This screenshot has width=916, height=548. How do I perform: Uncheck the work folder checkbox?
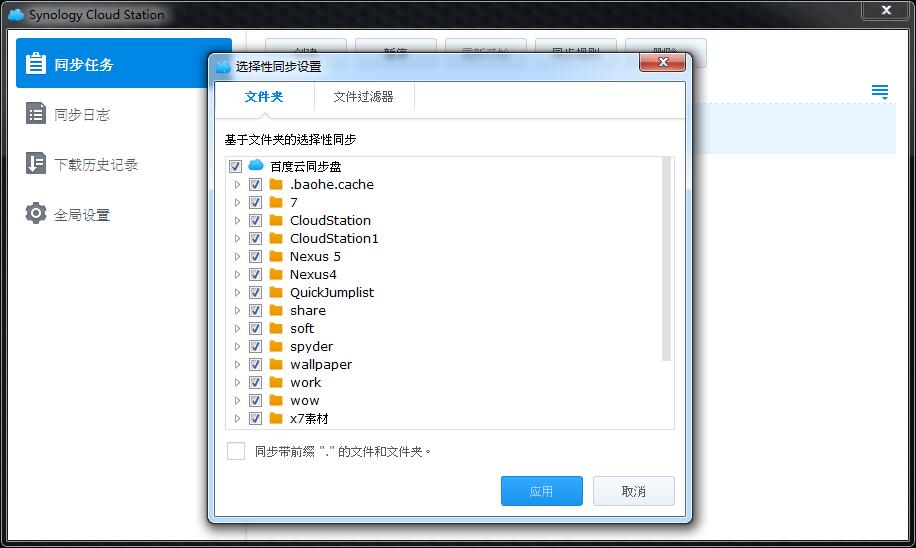[255, 383]
